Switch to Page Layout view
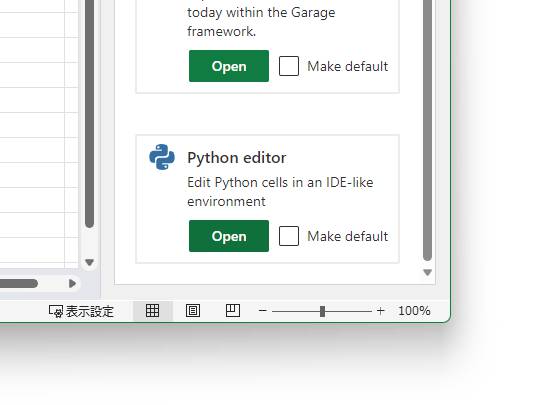The width and height of the screenshot is (540, 405). click(x=193, y=311)
